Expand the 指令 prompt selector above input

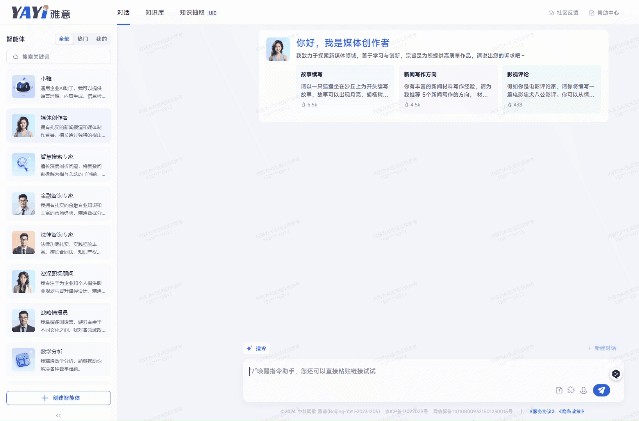tap(257, 348)
